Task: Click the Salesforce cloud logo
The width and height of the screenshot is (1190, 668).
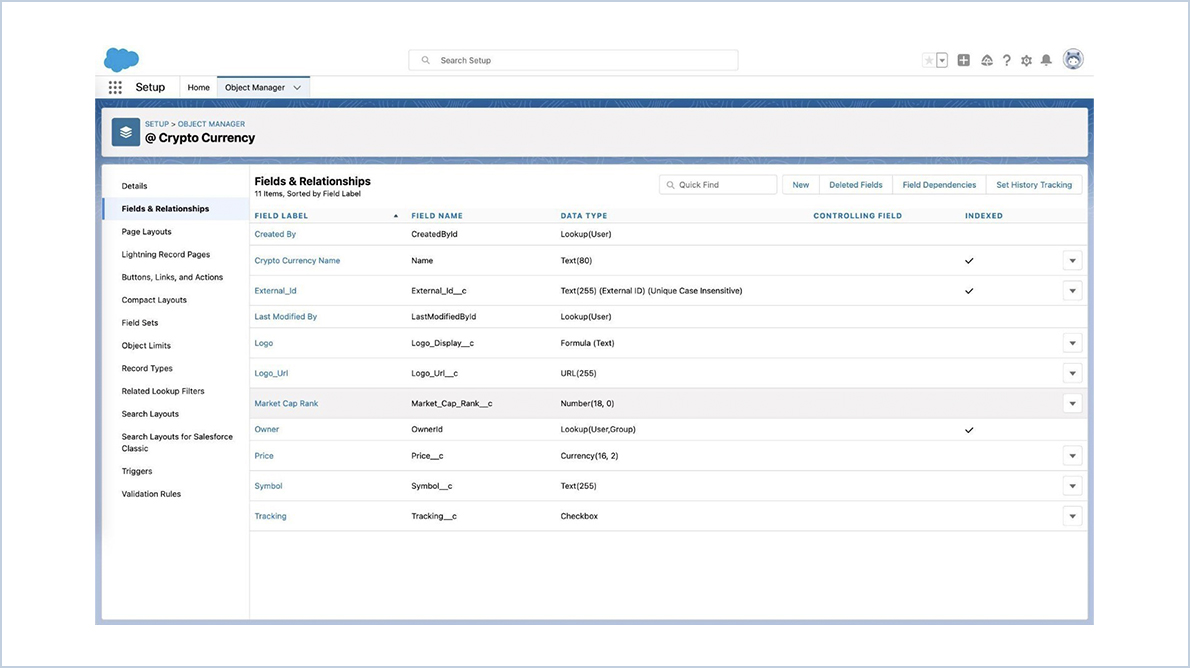Action: click(x=120, y=59)
